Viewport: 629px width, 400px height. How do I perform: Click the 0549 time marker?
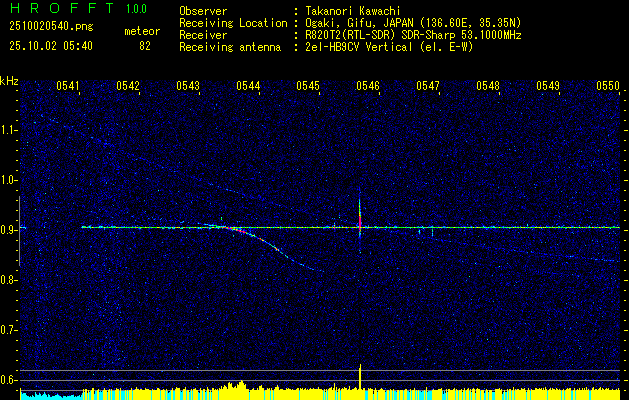[x=548, y=85]
